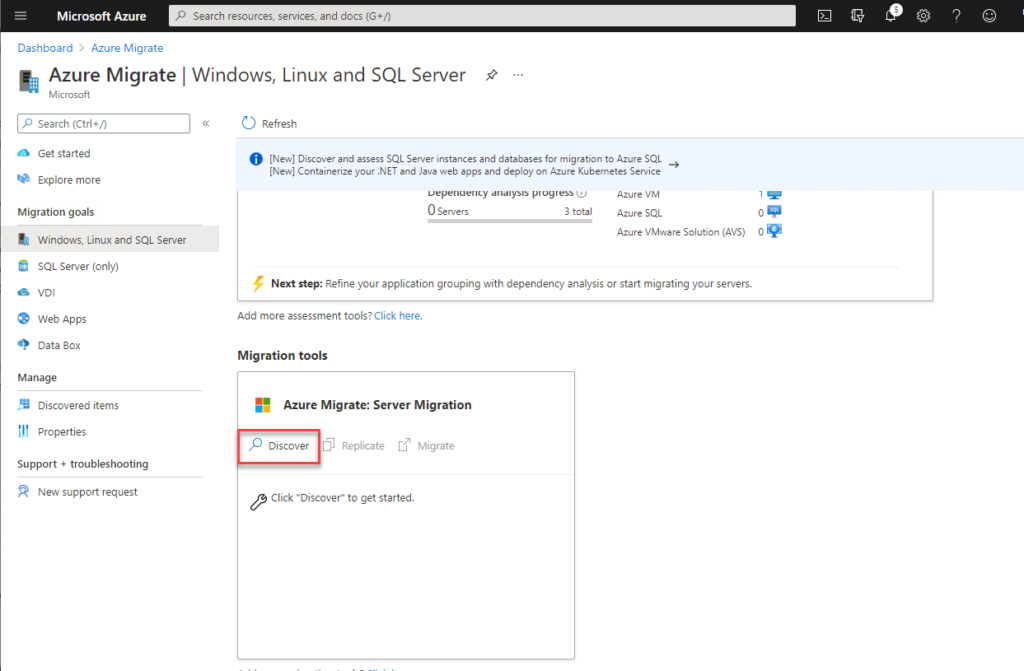Click the dependency analysis progress bar

(509, 222)
